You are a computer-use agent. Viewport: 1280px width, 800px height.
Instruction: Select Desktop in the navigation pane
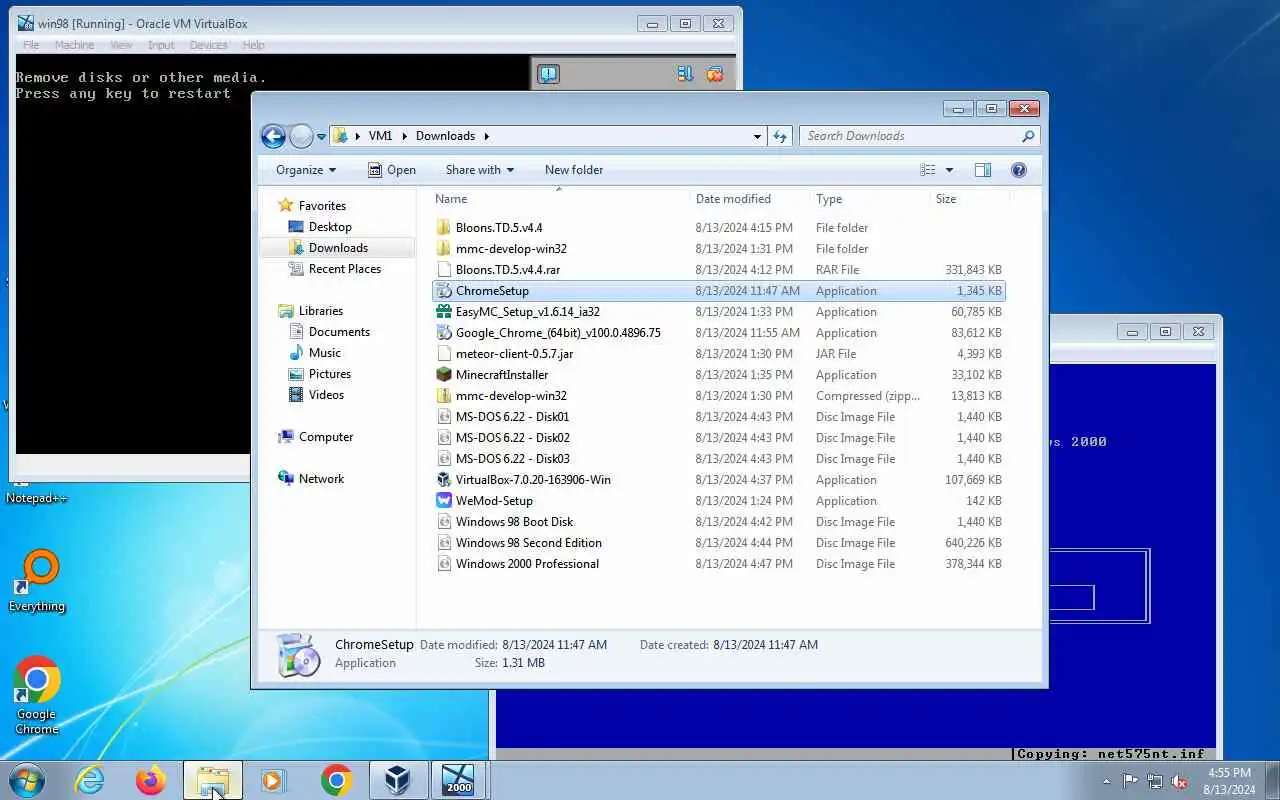click(330, 227)
